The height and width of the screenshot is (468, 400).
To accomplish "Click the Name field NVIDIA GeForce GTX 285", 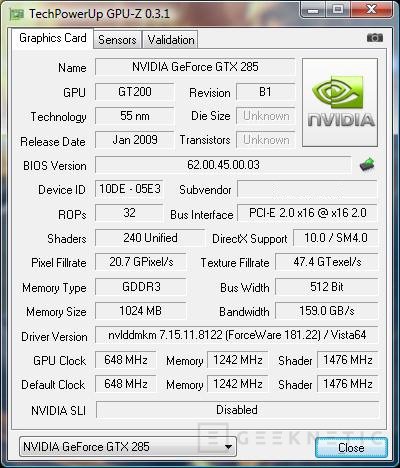I will (x=195, y=67).
